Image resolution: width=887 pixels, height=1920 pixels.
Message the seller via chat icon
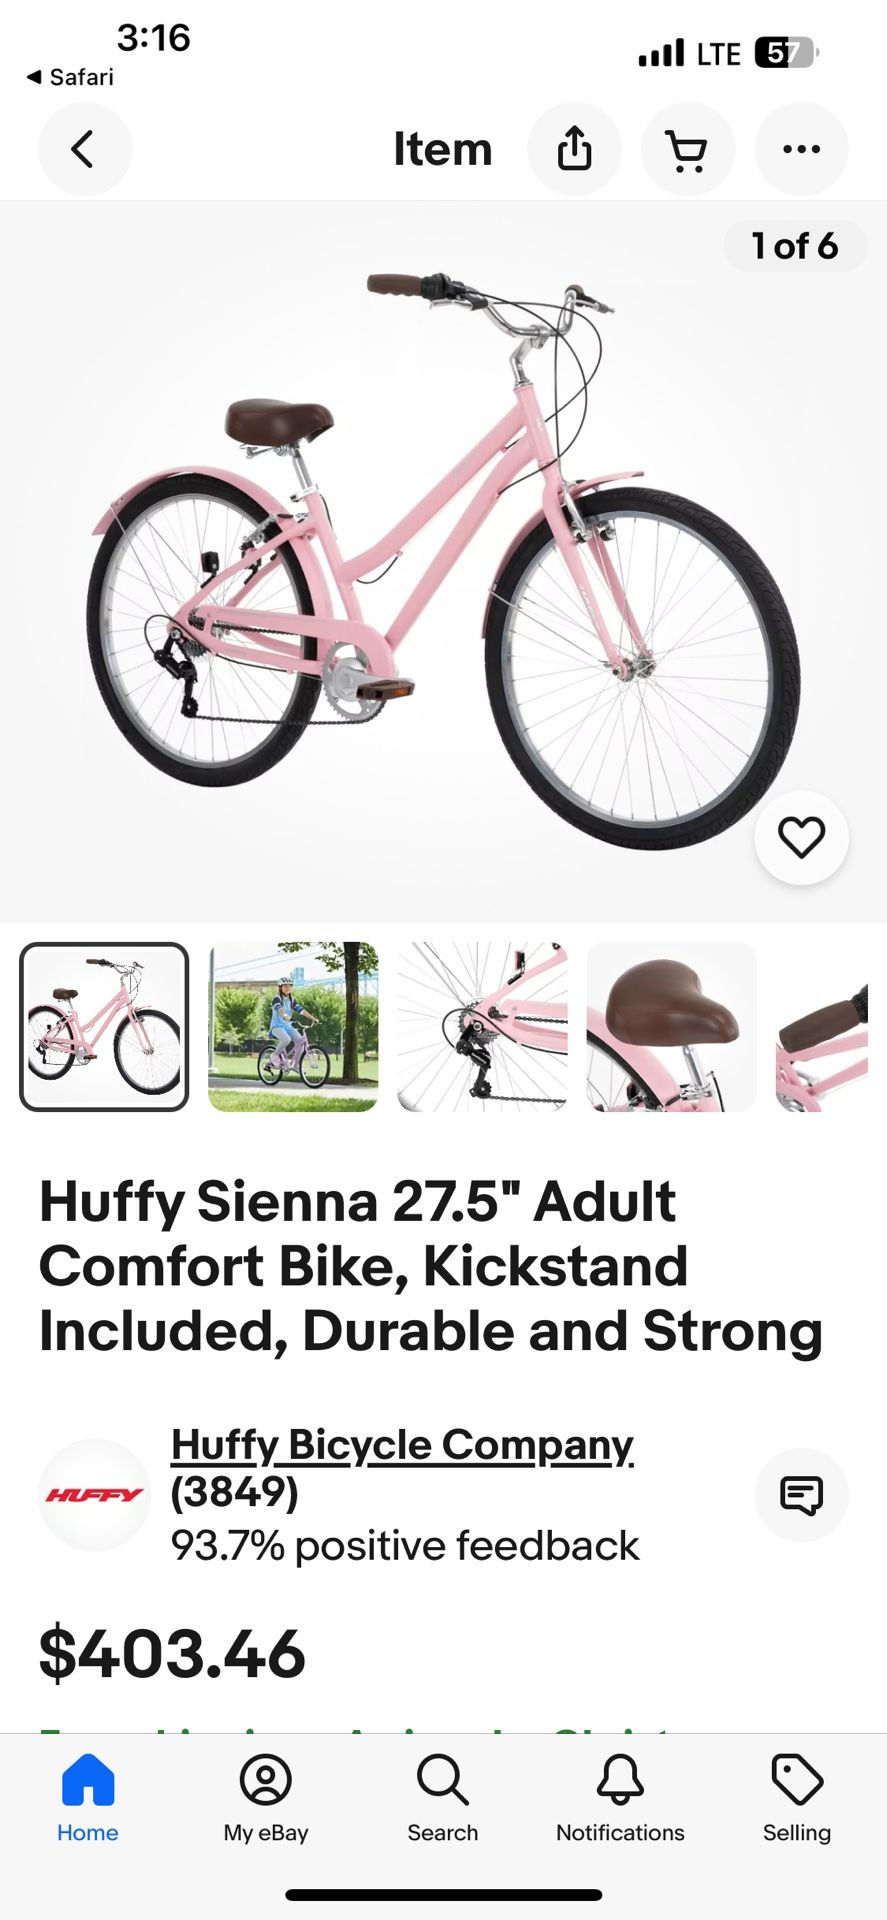coord(801,1495)
